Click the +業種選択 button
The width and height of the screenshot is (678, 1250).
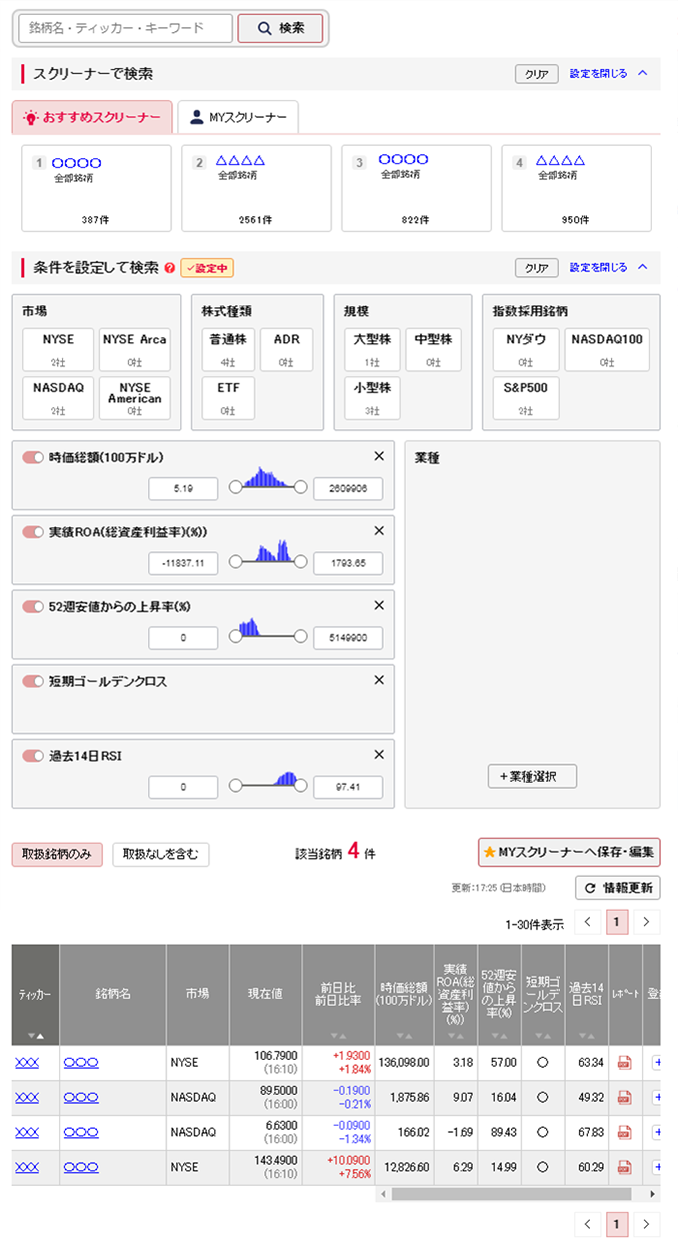click(x=531, y=776)
